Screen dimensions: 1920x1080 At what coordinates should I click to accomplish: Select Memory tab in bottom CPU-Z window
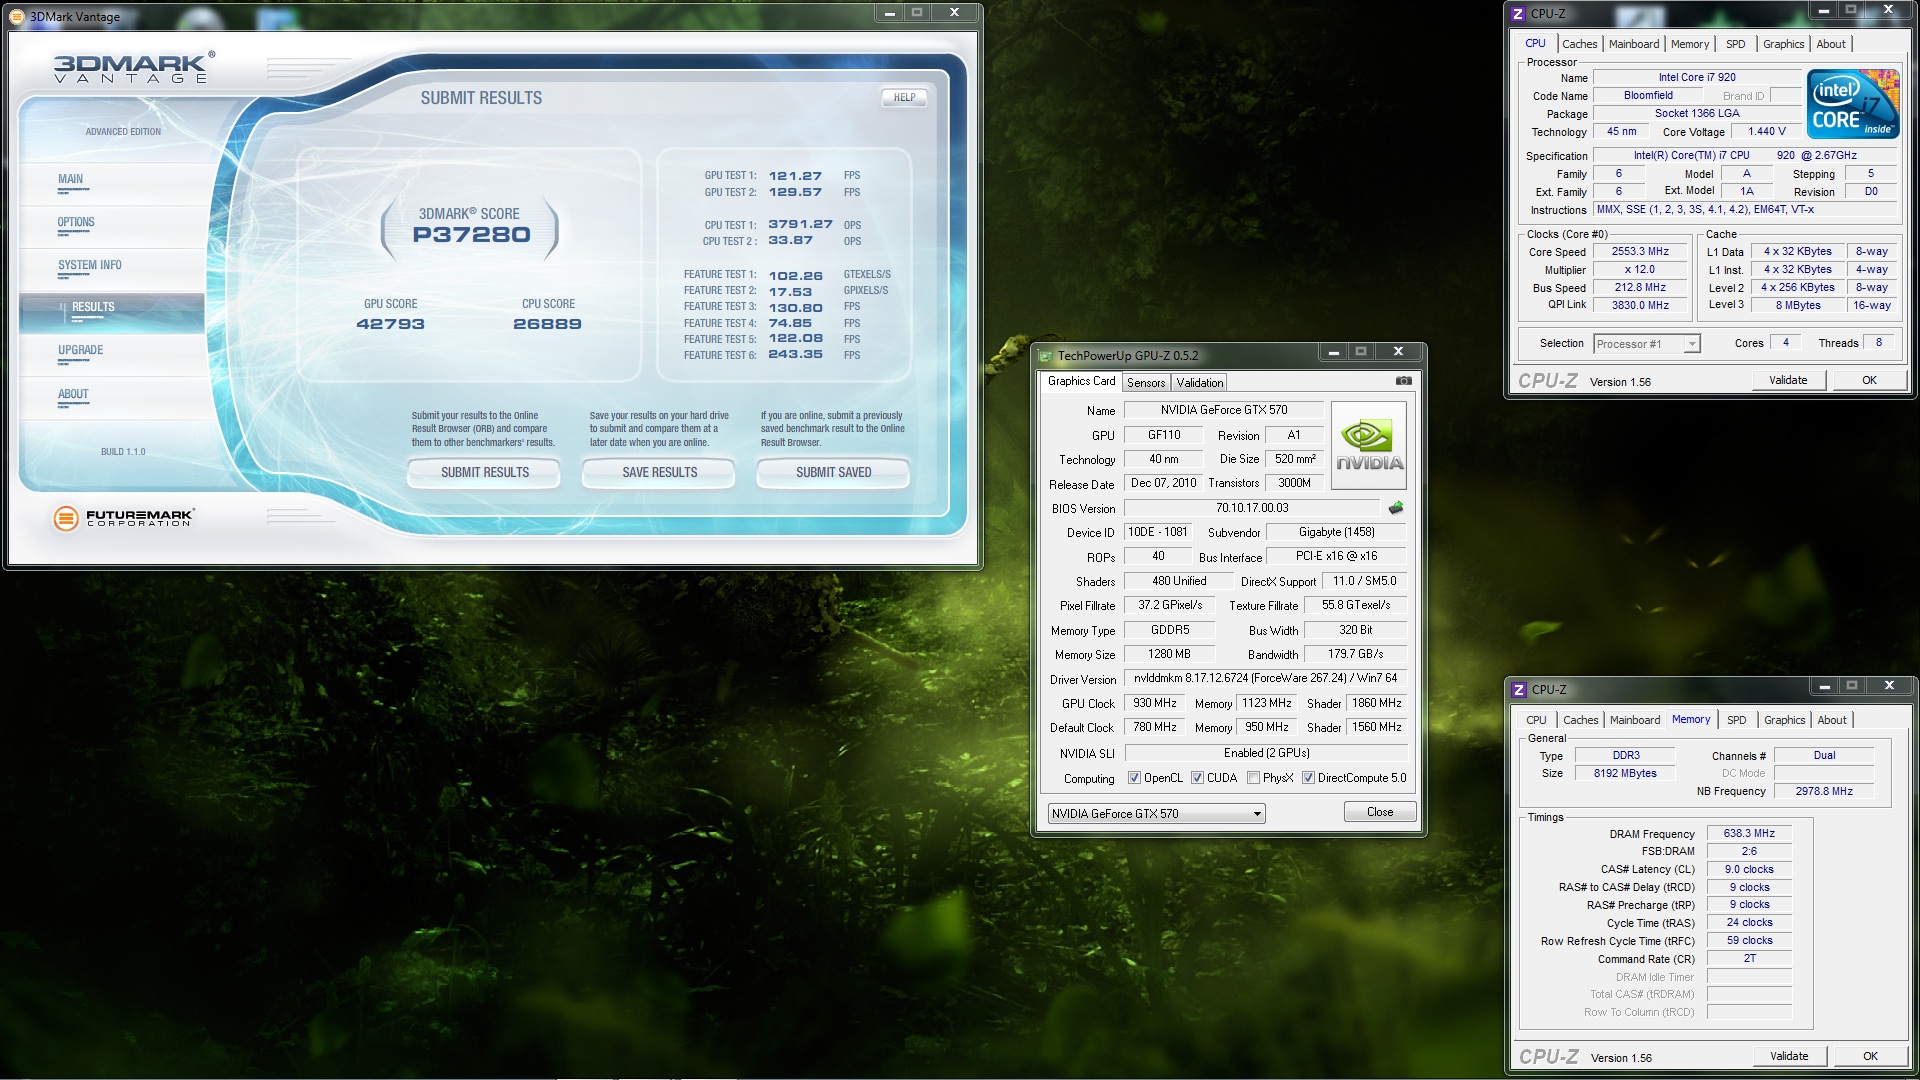1691,719
